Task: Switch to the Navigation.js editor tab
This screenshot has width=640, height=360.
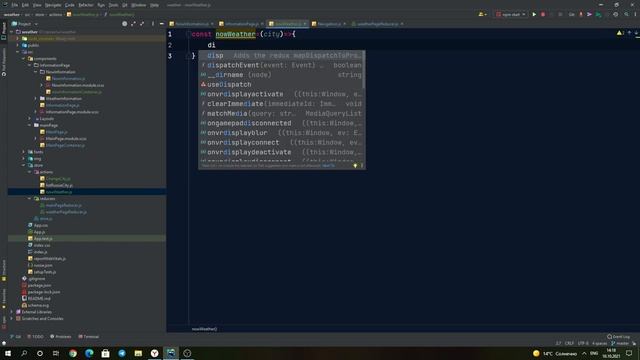Action: pyautogui.click(x=329, y=24)
